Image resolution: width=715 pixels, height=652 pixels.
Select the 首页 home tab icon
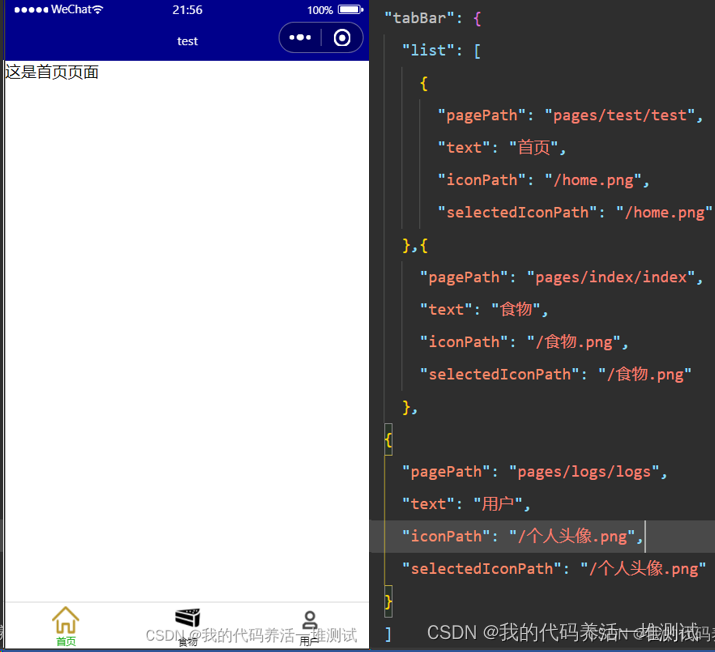66,620
